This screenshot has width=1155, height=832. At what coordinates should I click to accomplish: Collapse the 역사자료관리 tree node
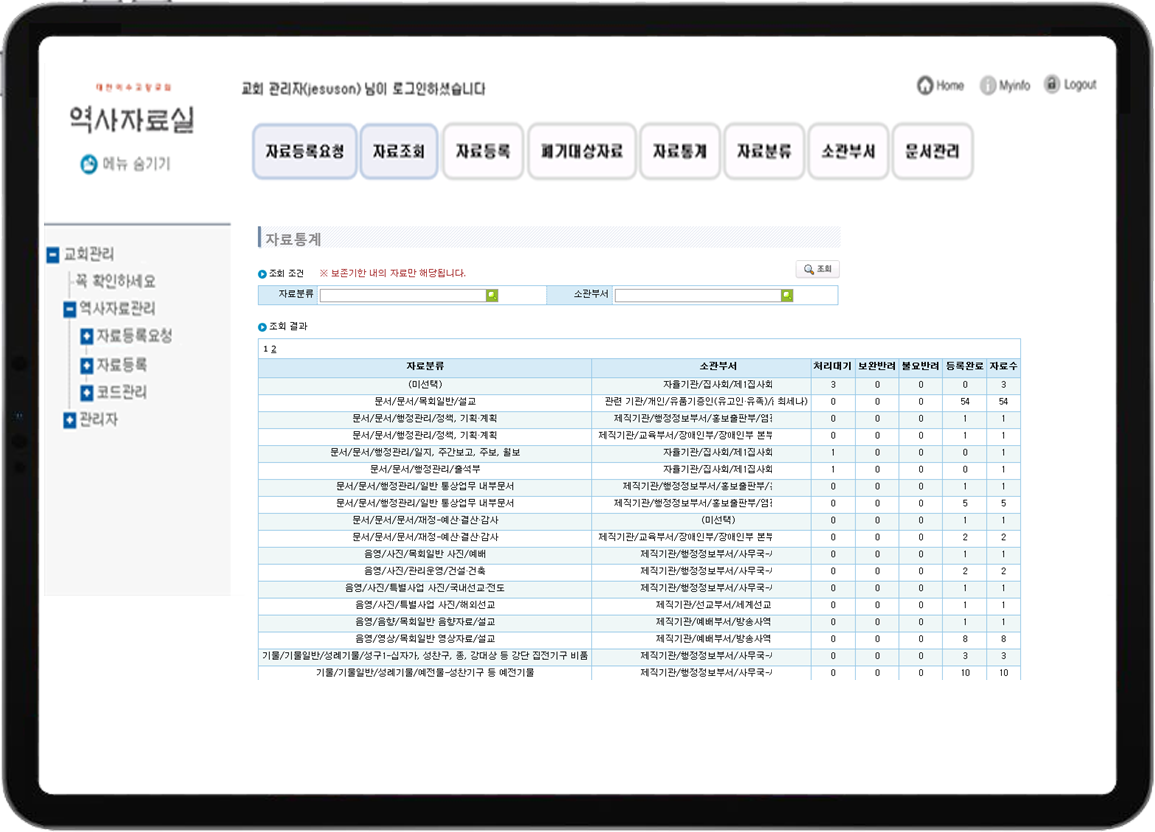click(69, 310)
